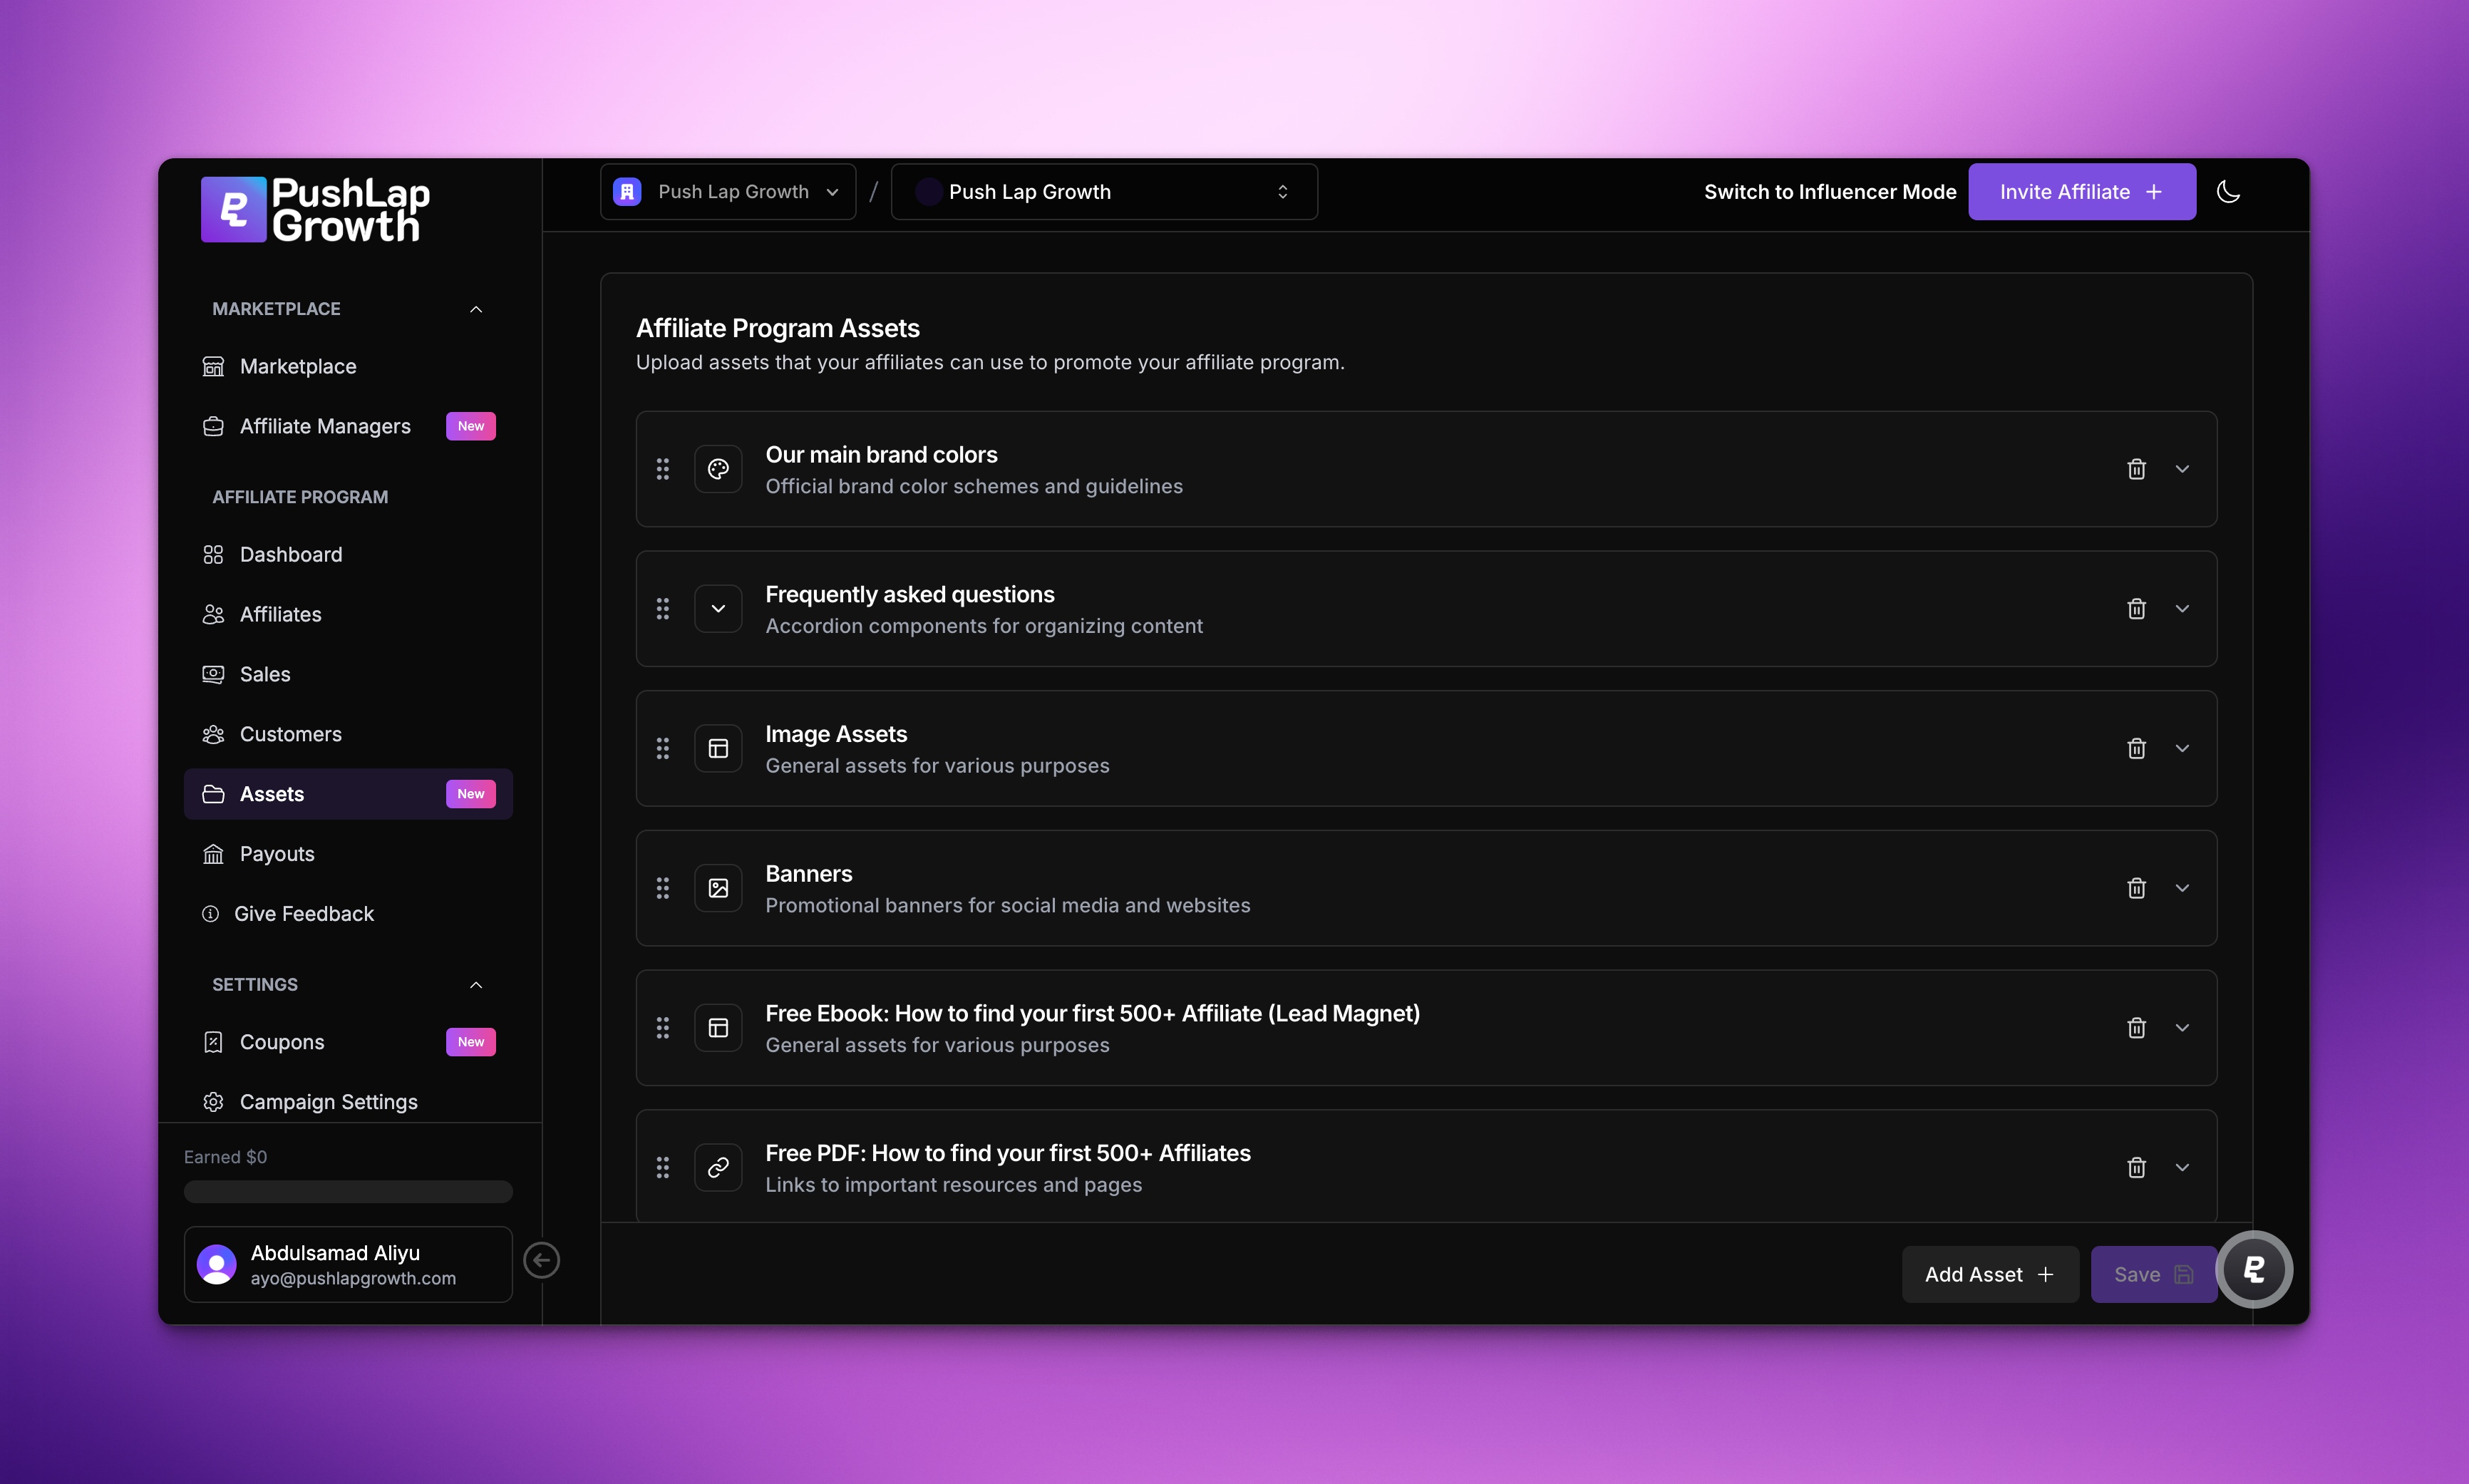Click the Earned $0 progress bar

click(347, 1191)
